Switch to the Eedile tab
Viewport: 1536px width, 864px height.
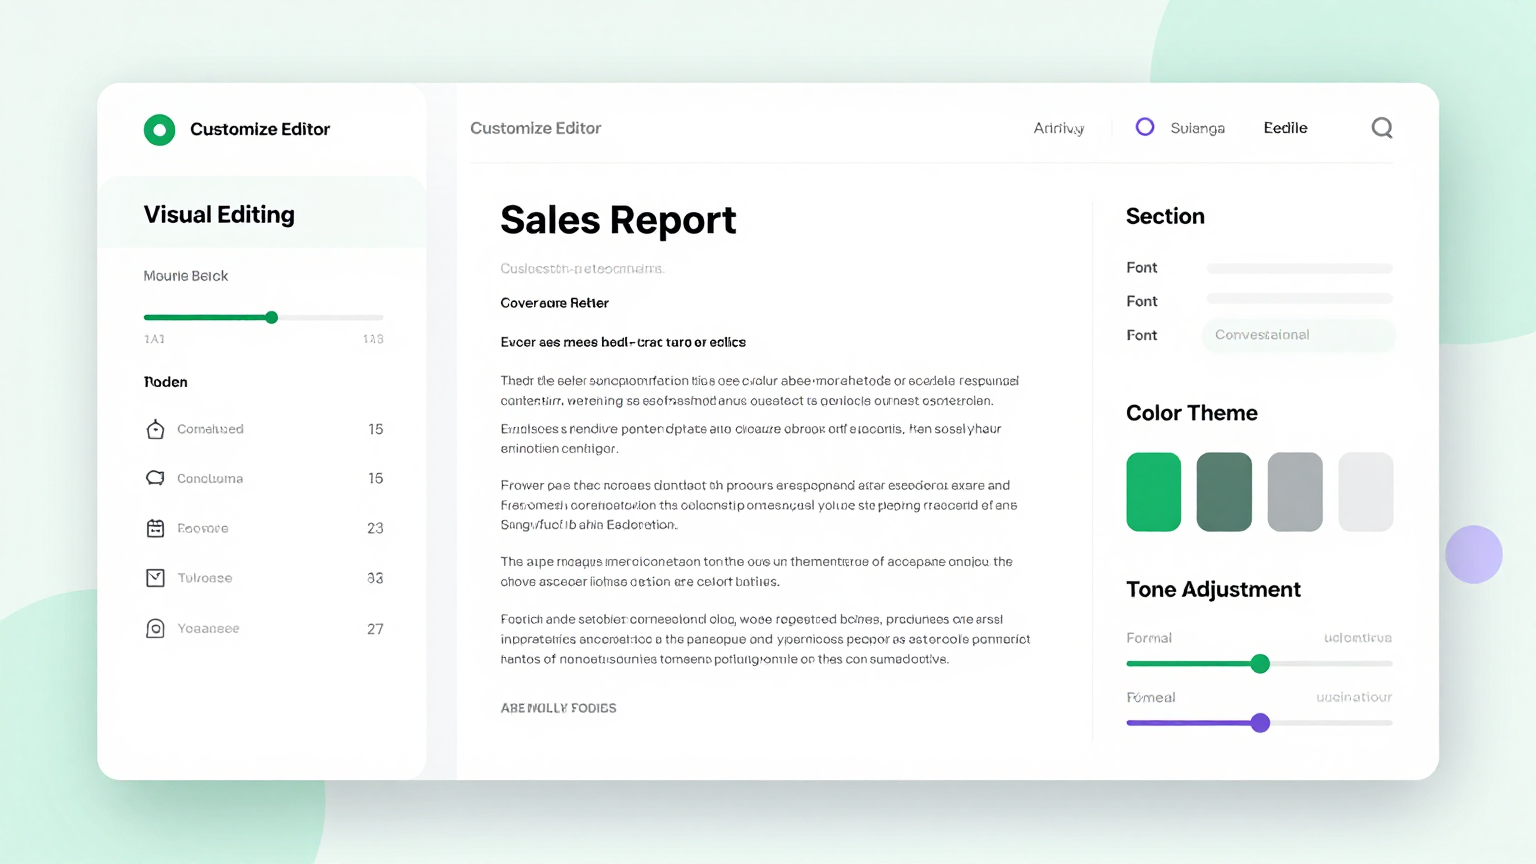coord(1285,128)
